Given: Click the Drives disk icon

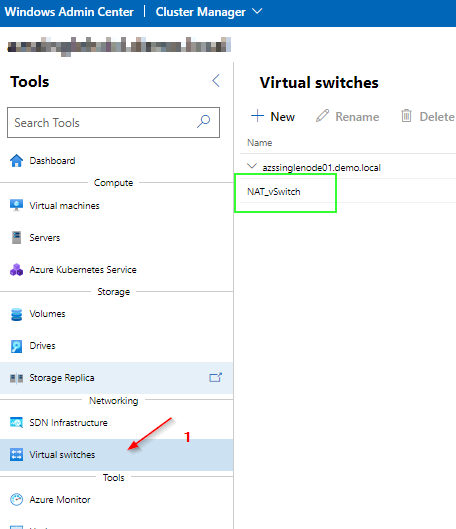Looking at the screenshot, I should pyautogui.click(x=16, y=346).
